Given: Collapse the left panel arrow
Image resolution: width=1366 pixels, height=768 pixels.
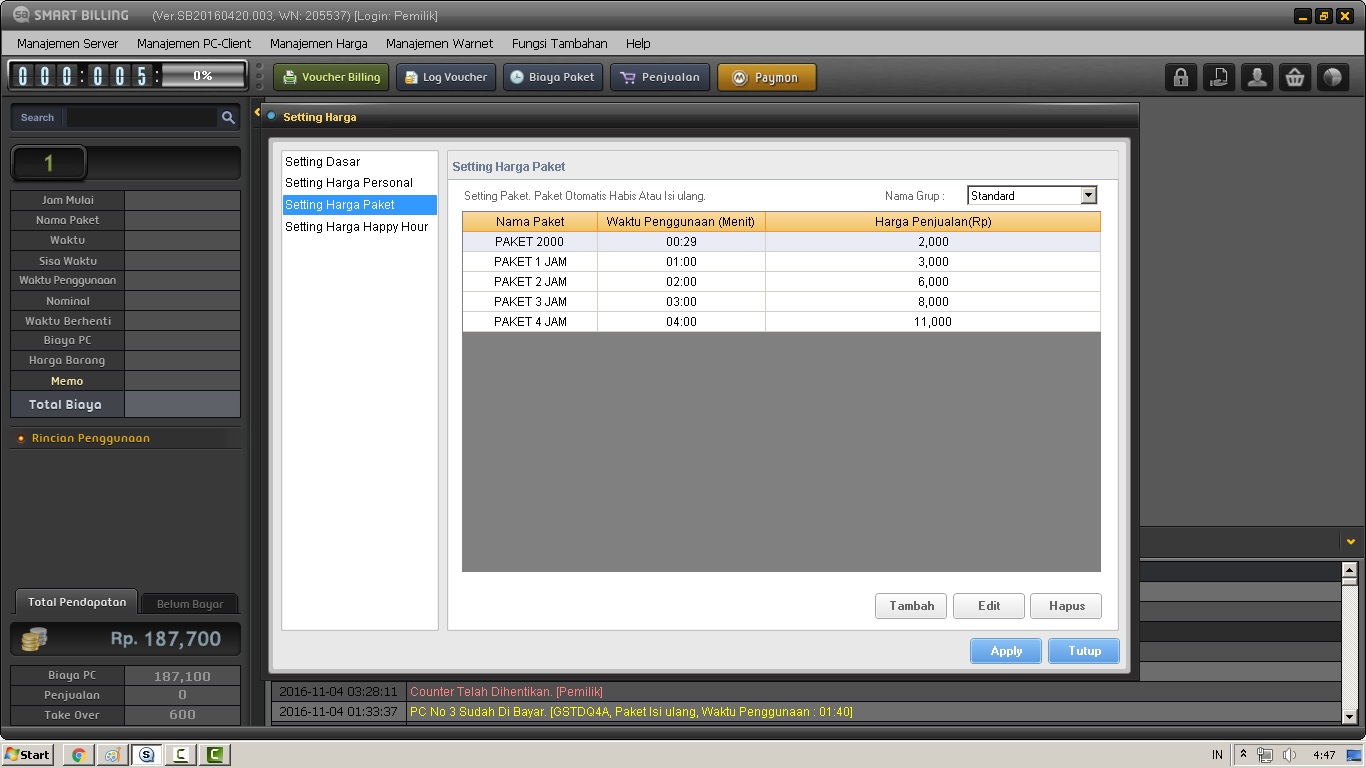Looking at the screenshot, I should tap(257, 113).
